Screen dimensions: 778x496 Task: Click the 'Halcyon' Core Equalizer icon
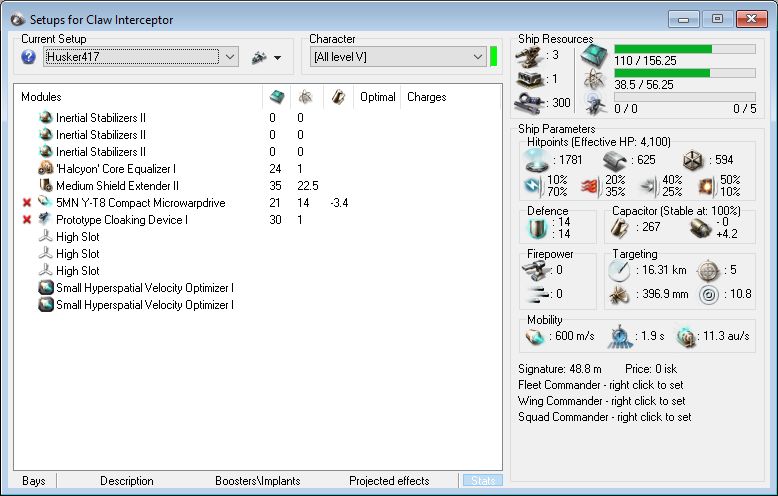46,169
